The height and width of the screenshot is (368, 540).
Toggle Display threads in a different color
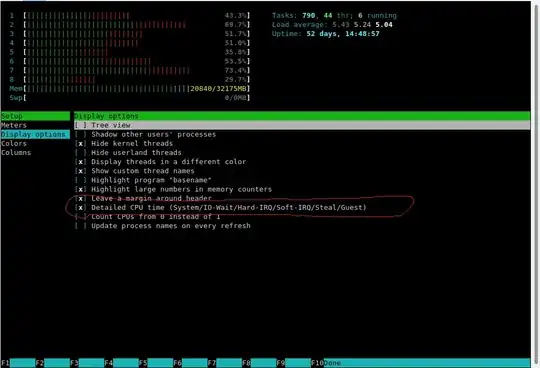[81, 162]
